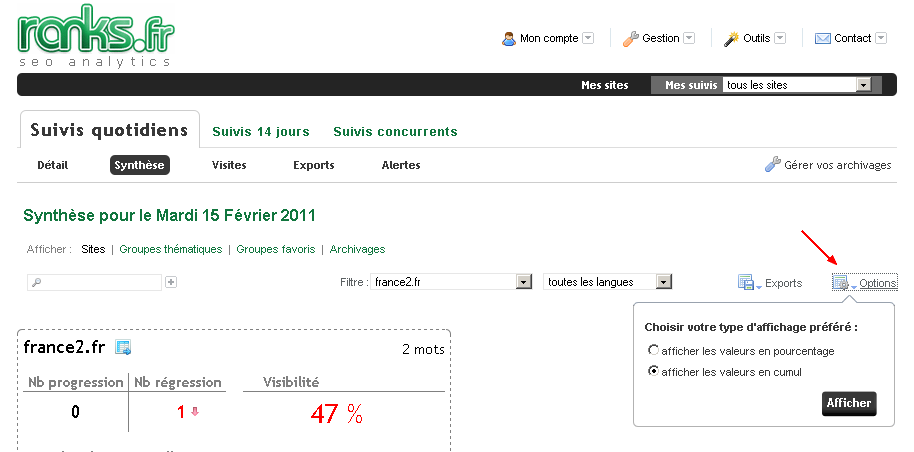The width and height of the screenshot is (914, 452).
Task: Select the Synthèse sub-tab
Action: click(139, 165)
